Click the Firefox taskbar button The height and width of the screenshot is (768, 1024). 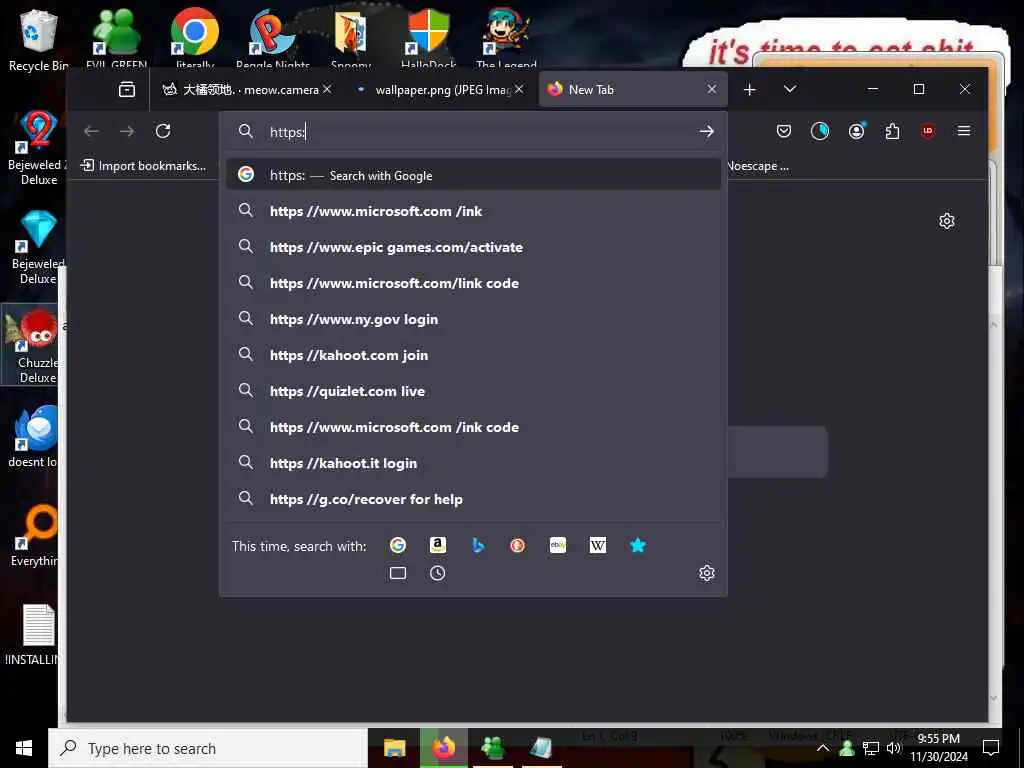coord(443,748)
